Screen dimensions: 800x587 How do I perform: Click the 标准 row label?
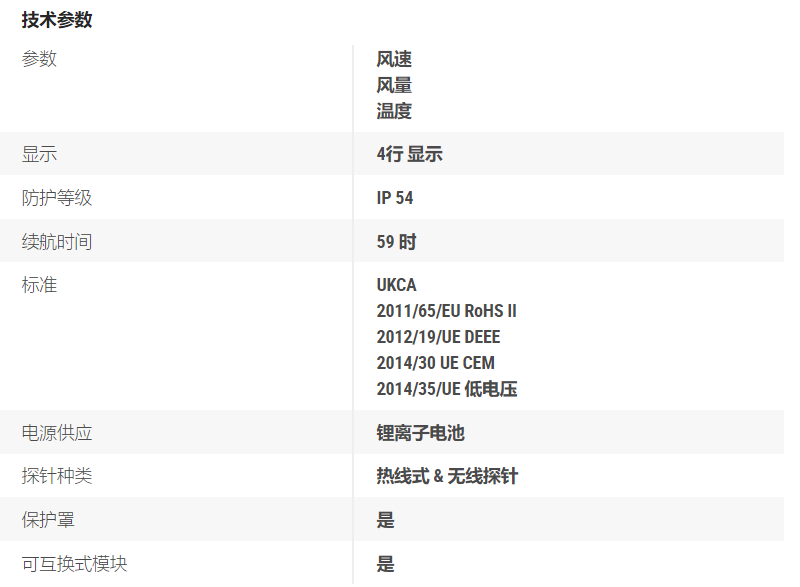click(40, 285)
